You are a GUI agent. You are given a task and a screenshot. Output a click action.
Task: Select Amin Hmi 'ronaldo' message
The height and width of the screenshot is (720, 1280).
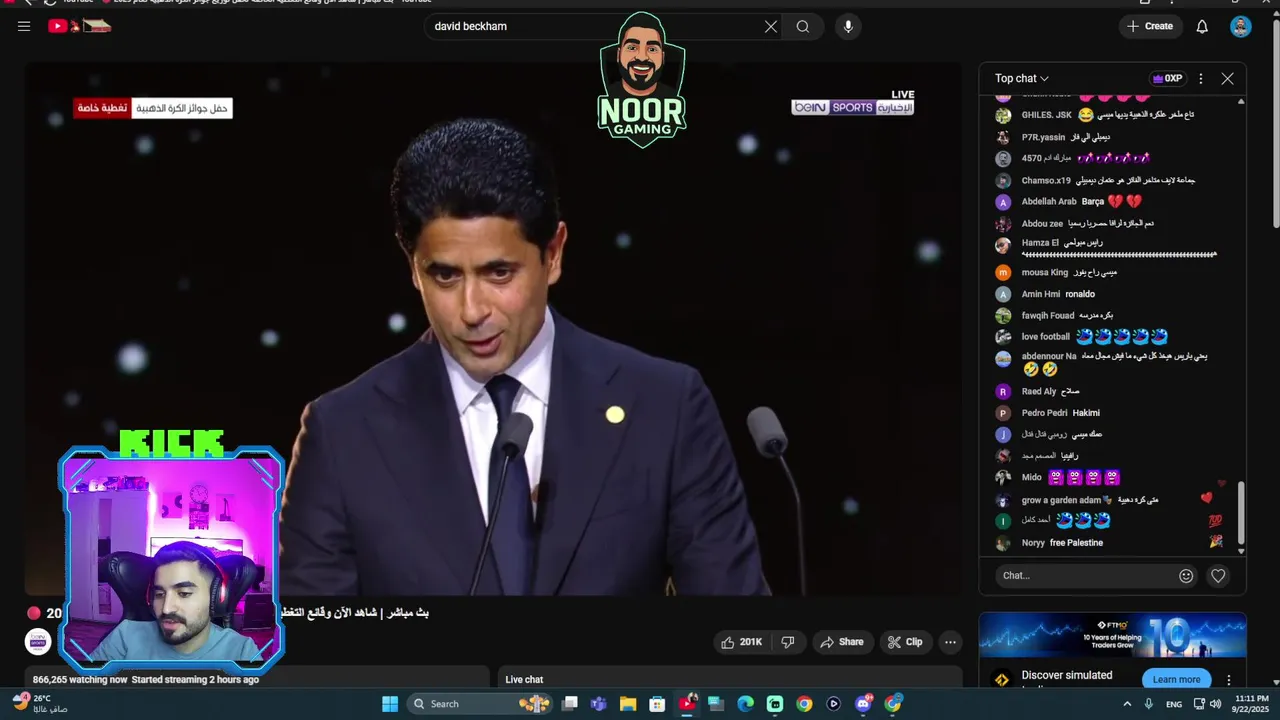1080,295
